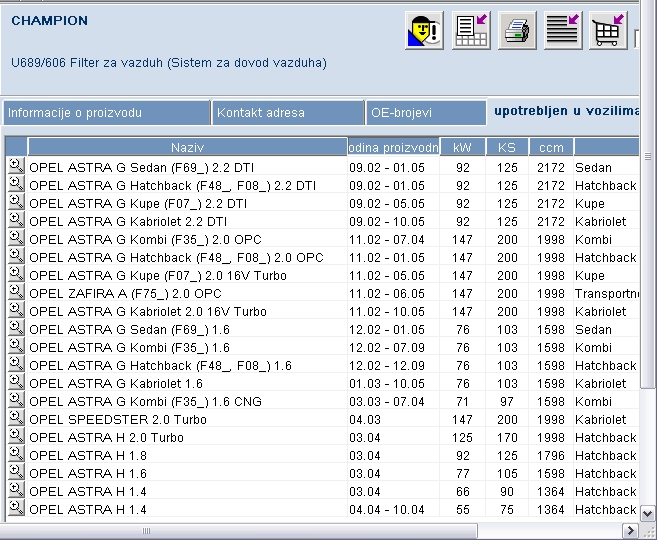Sort by ccm column header
Viewport: 657px width, 540px height.
click(x=551, y=147)
